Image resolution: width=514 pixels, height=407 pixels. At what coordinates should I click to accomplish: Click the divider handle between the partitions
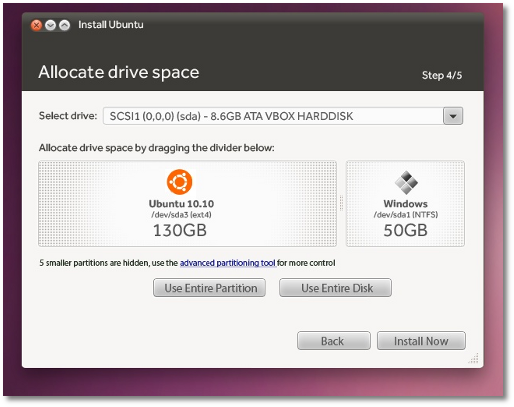pyautogui.click(x=341, y=203)
